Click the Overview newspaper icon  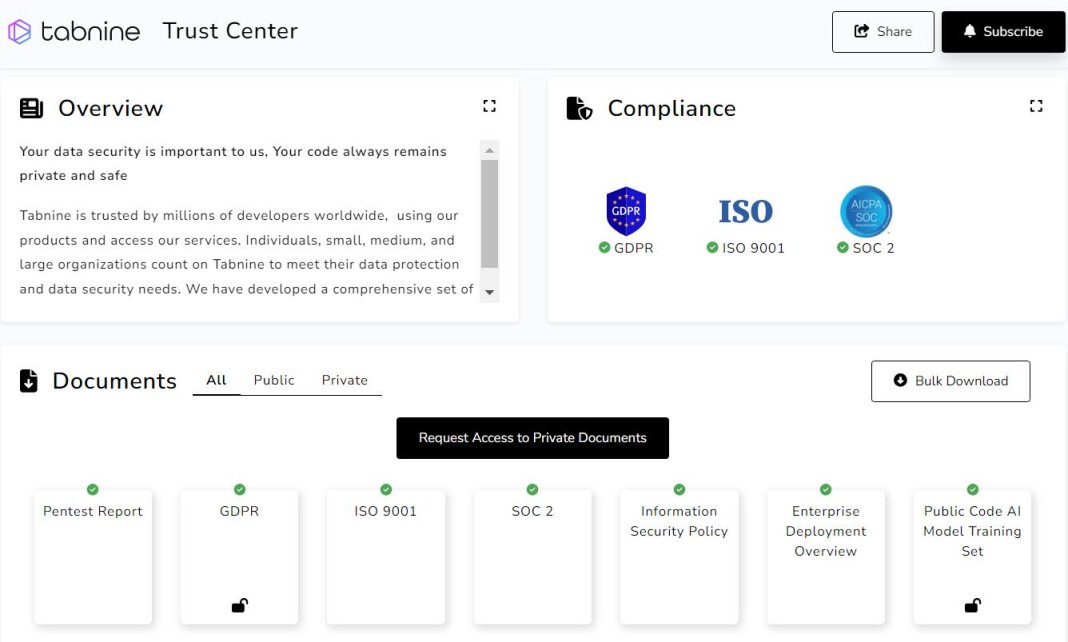click(x=31, y=108)
